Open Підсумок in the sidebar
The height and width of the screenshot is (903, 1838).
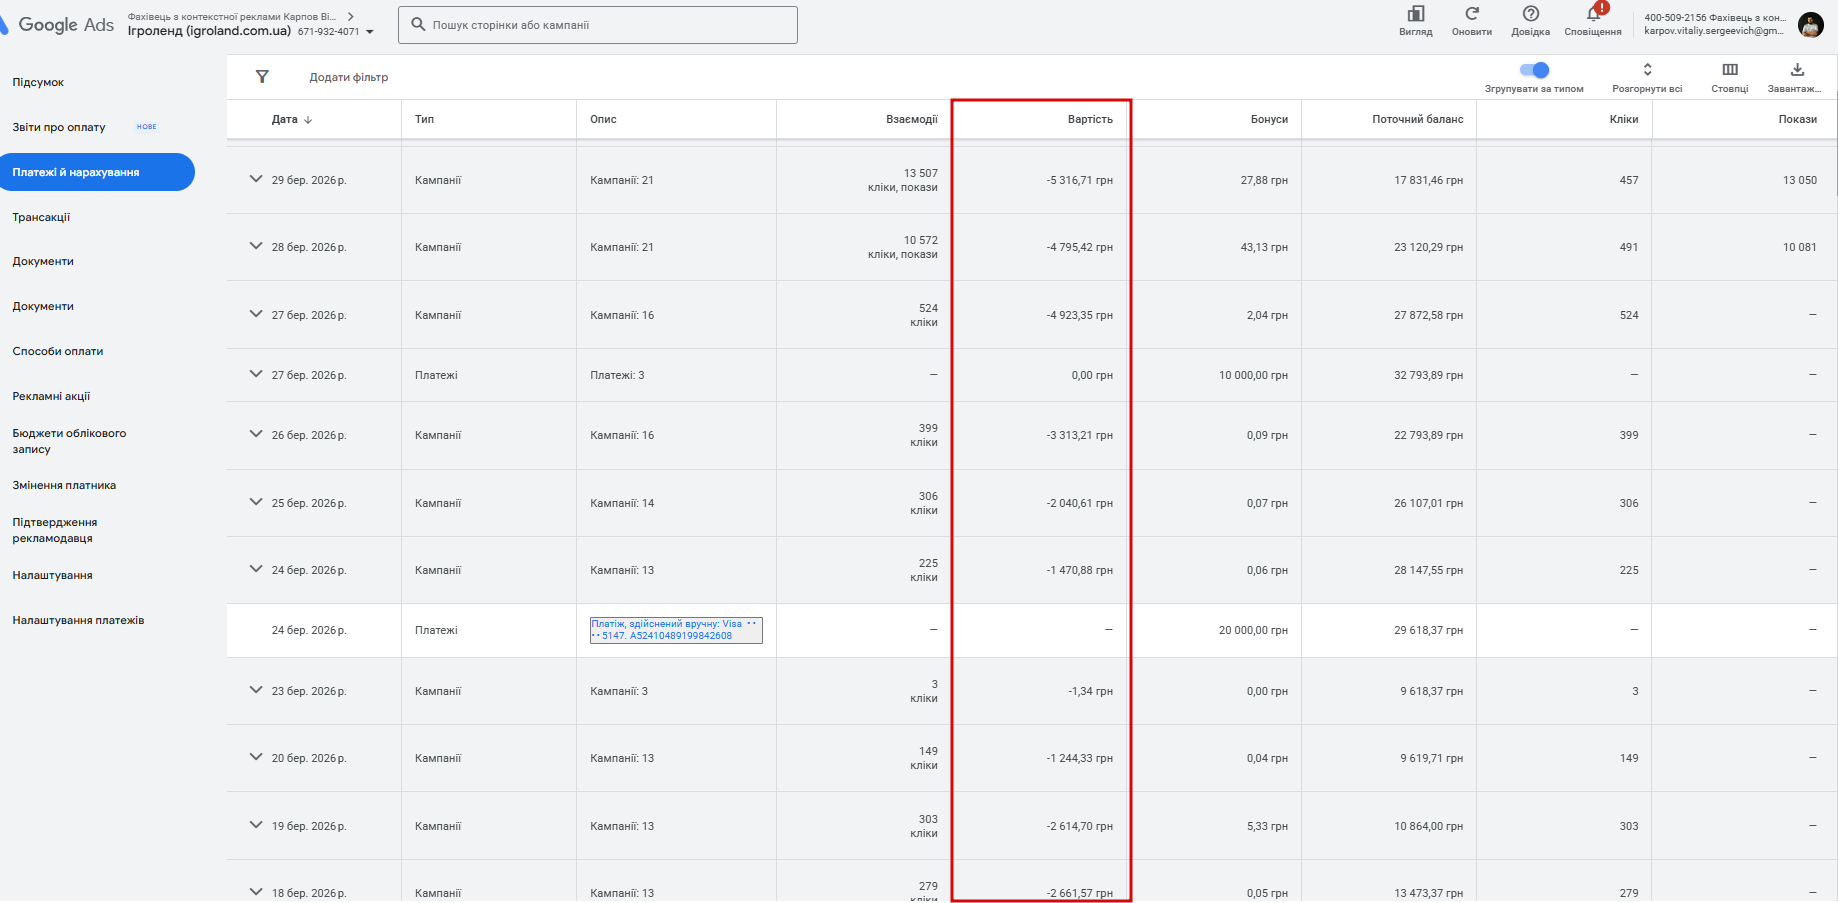(x=38, y=82)
